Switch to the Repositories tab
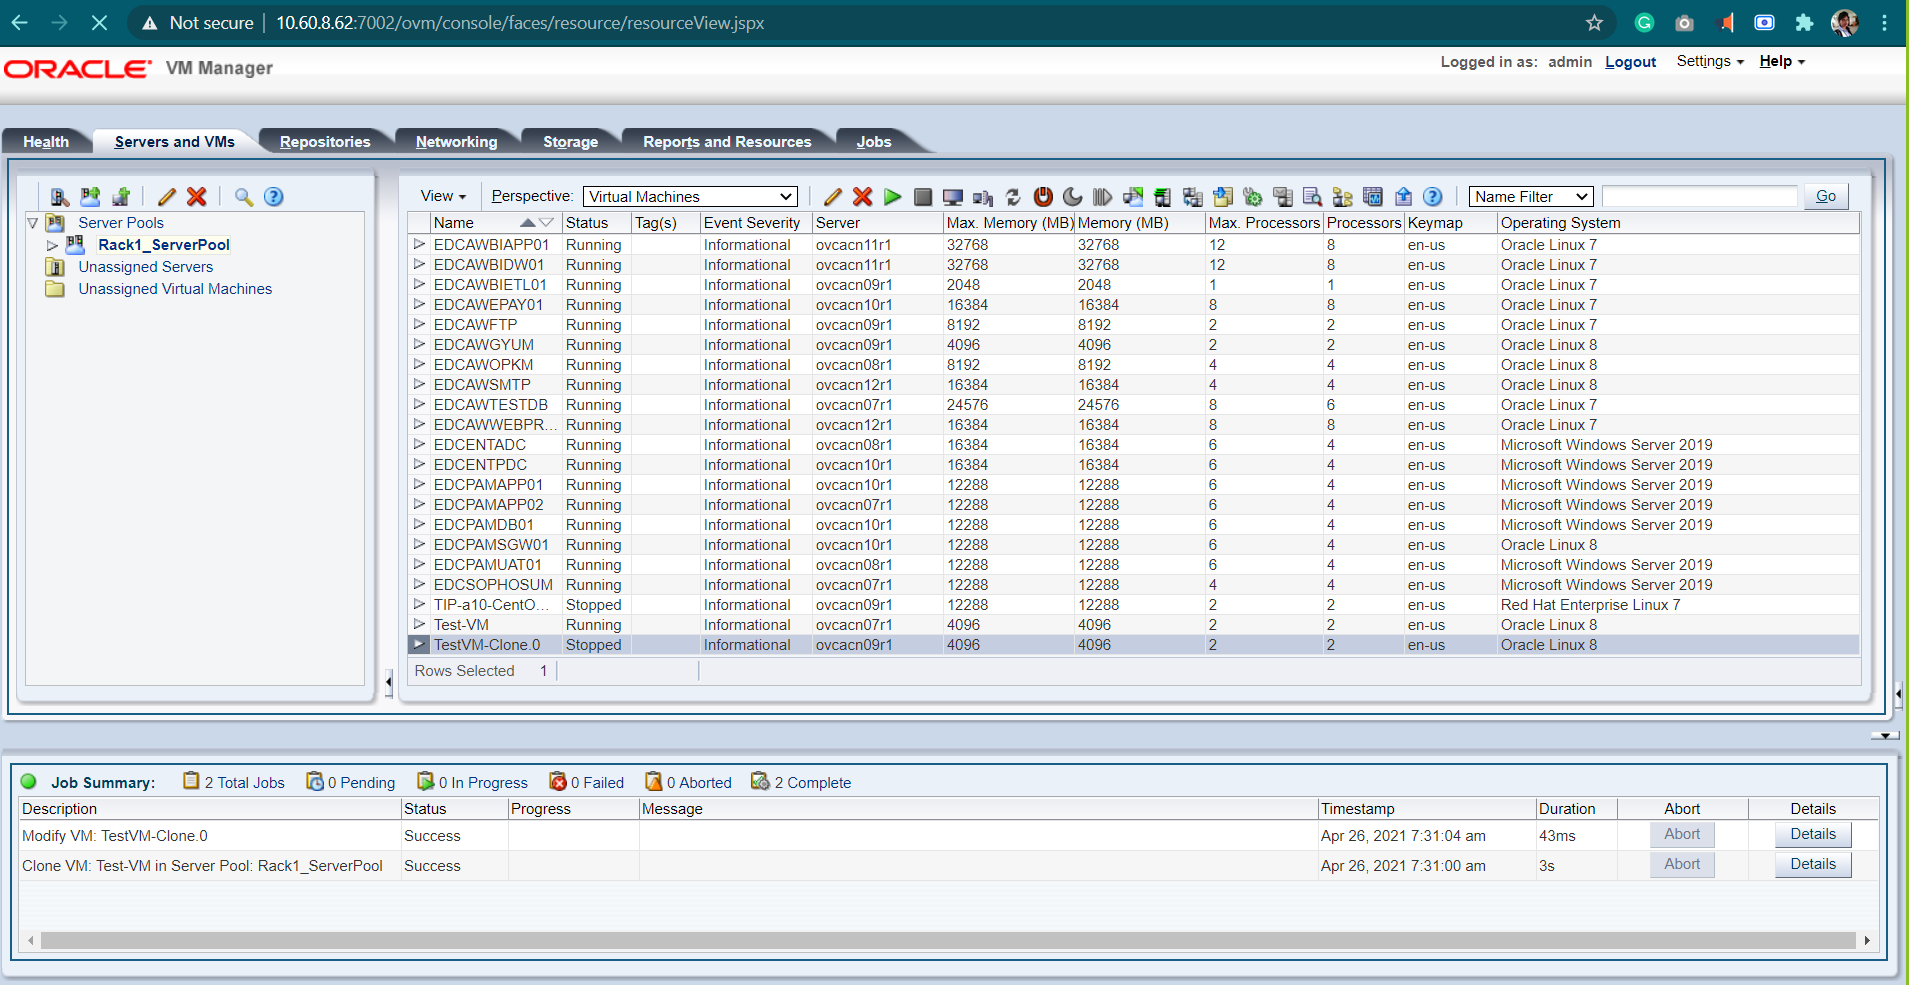The width and height of the screenshot is (1909, 985). (325, 142)
